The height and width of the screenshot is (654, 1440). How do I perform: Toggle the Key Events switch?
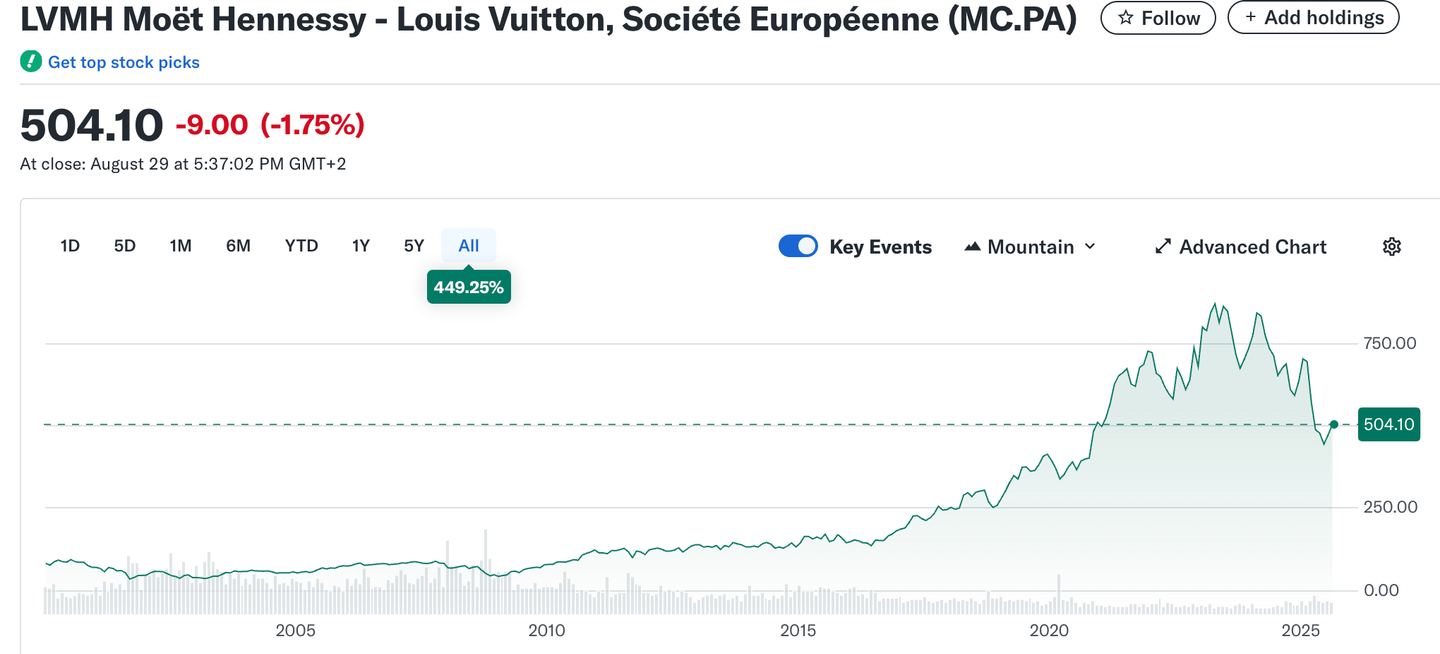[x=798, y=247]
